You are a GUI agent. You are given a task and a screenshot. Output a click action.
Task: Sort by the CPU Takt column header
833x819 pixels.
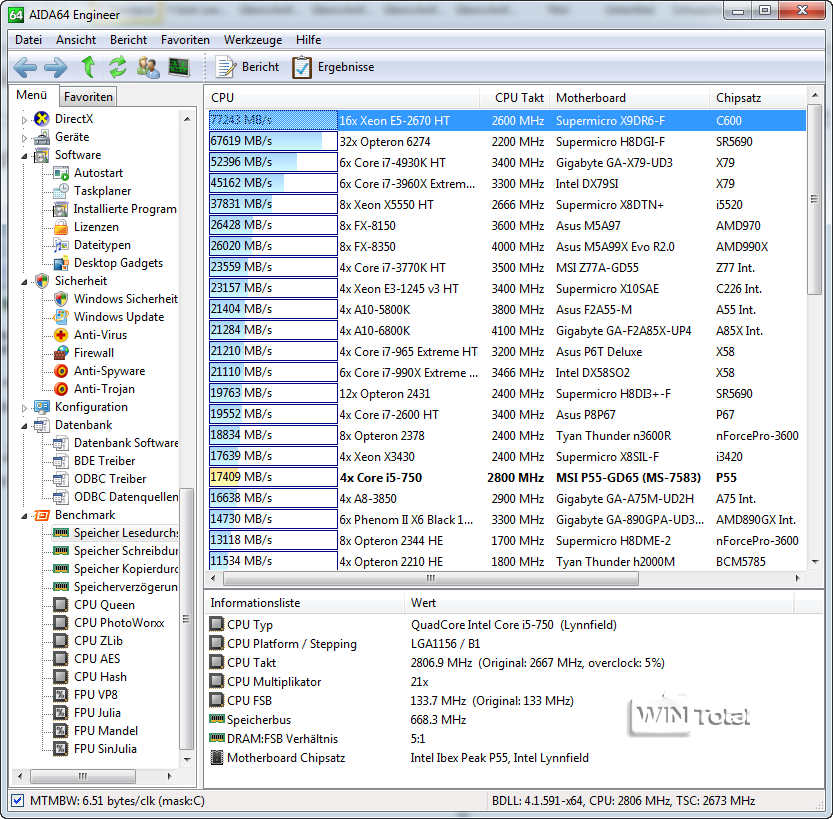pos(519,97)
